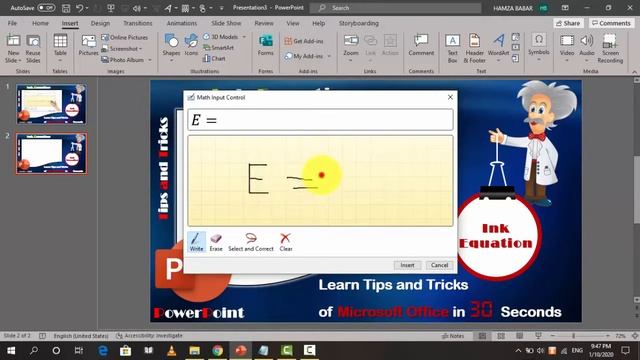Click Accessibility: Investigate in status bar

(149, 336)
